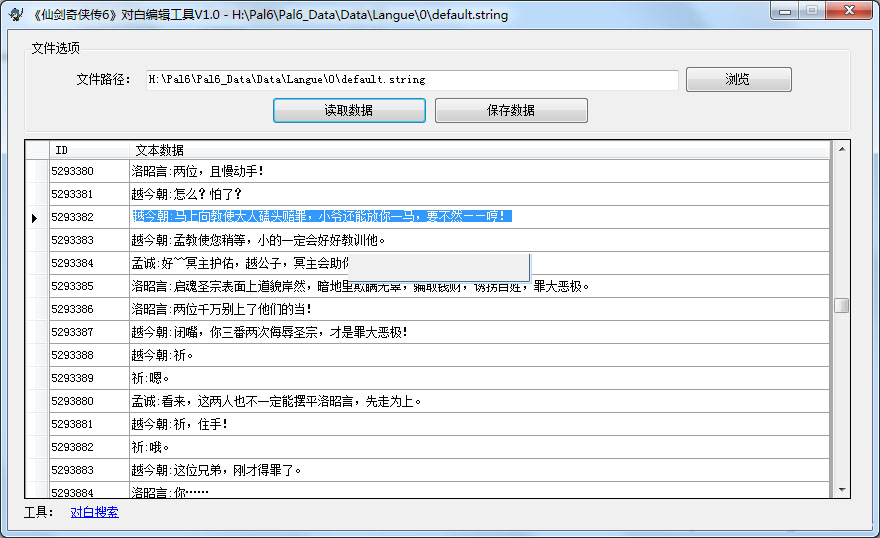Select ID cell 5293384

pyautogui.click(x=89, y=263)
